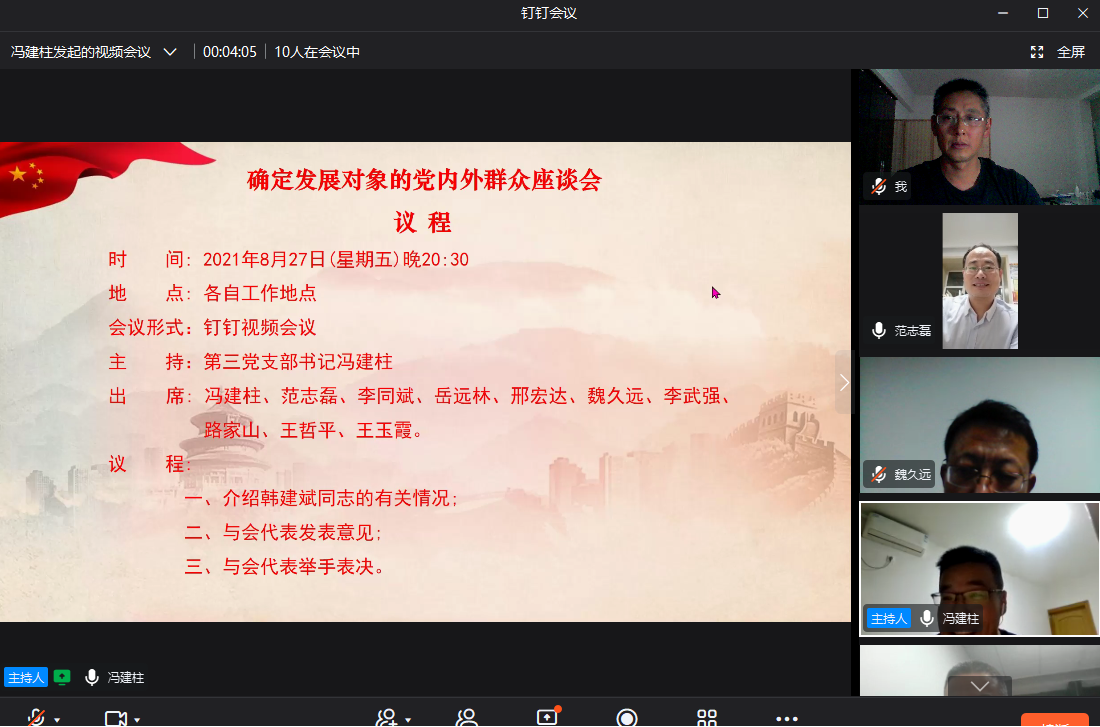Switch video layout using the grid icon
This screenshot has width=1100, height=727.
(x=707, y=716)
